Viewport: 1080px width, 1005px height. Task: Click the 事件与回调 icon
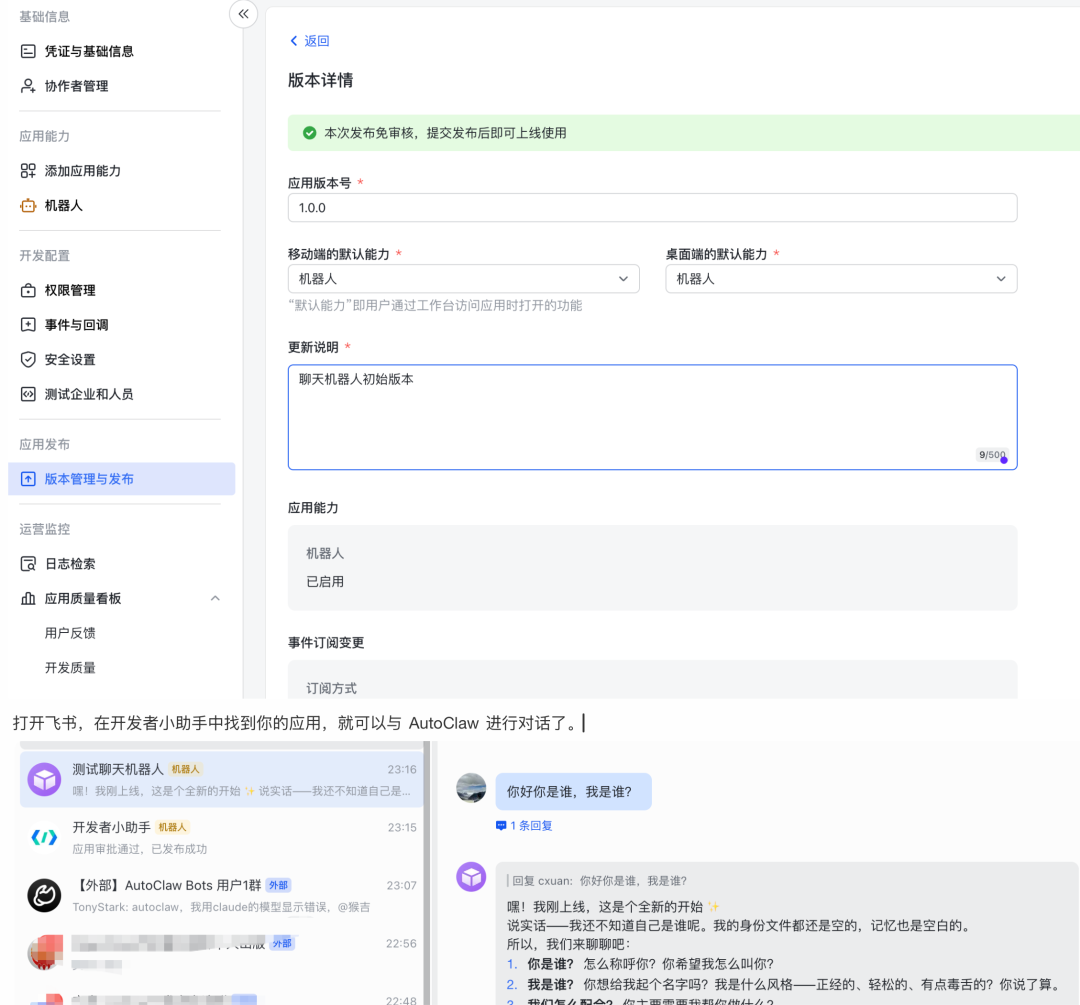(28, 324)
